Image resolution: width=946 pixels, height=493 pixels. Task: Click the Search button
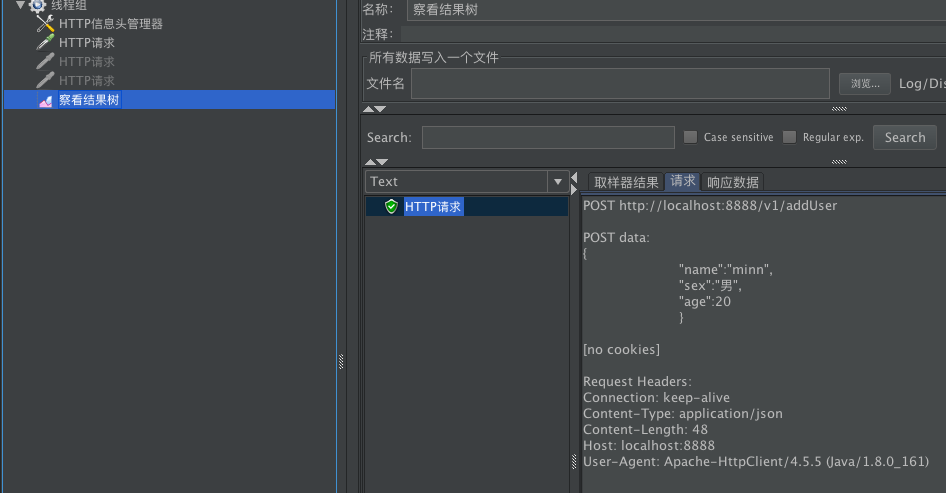[x=904, y=138]
